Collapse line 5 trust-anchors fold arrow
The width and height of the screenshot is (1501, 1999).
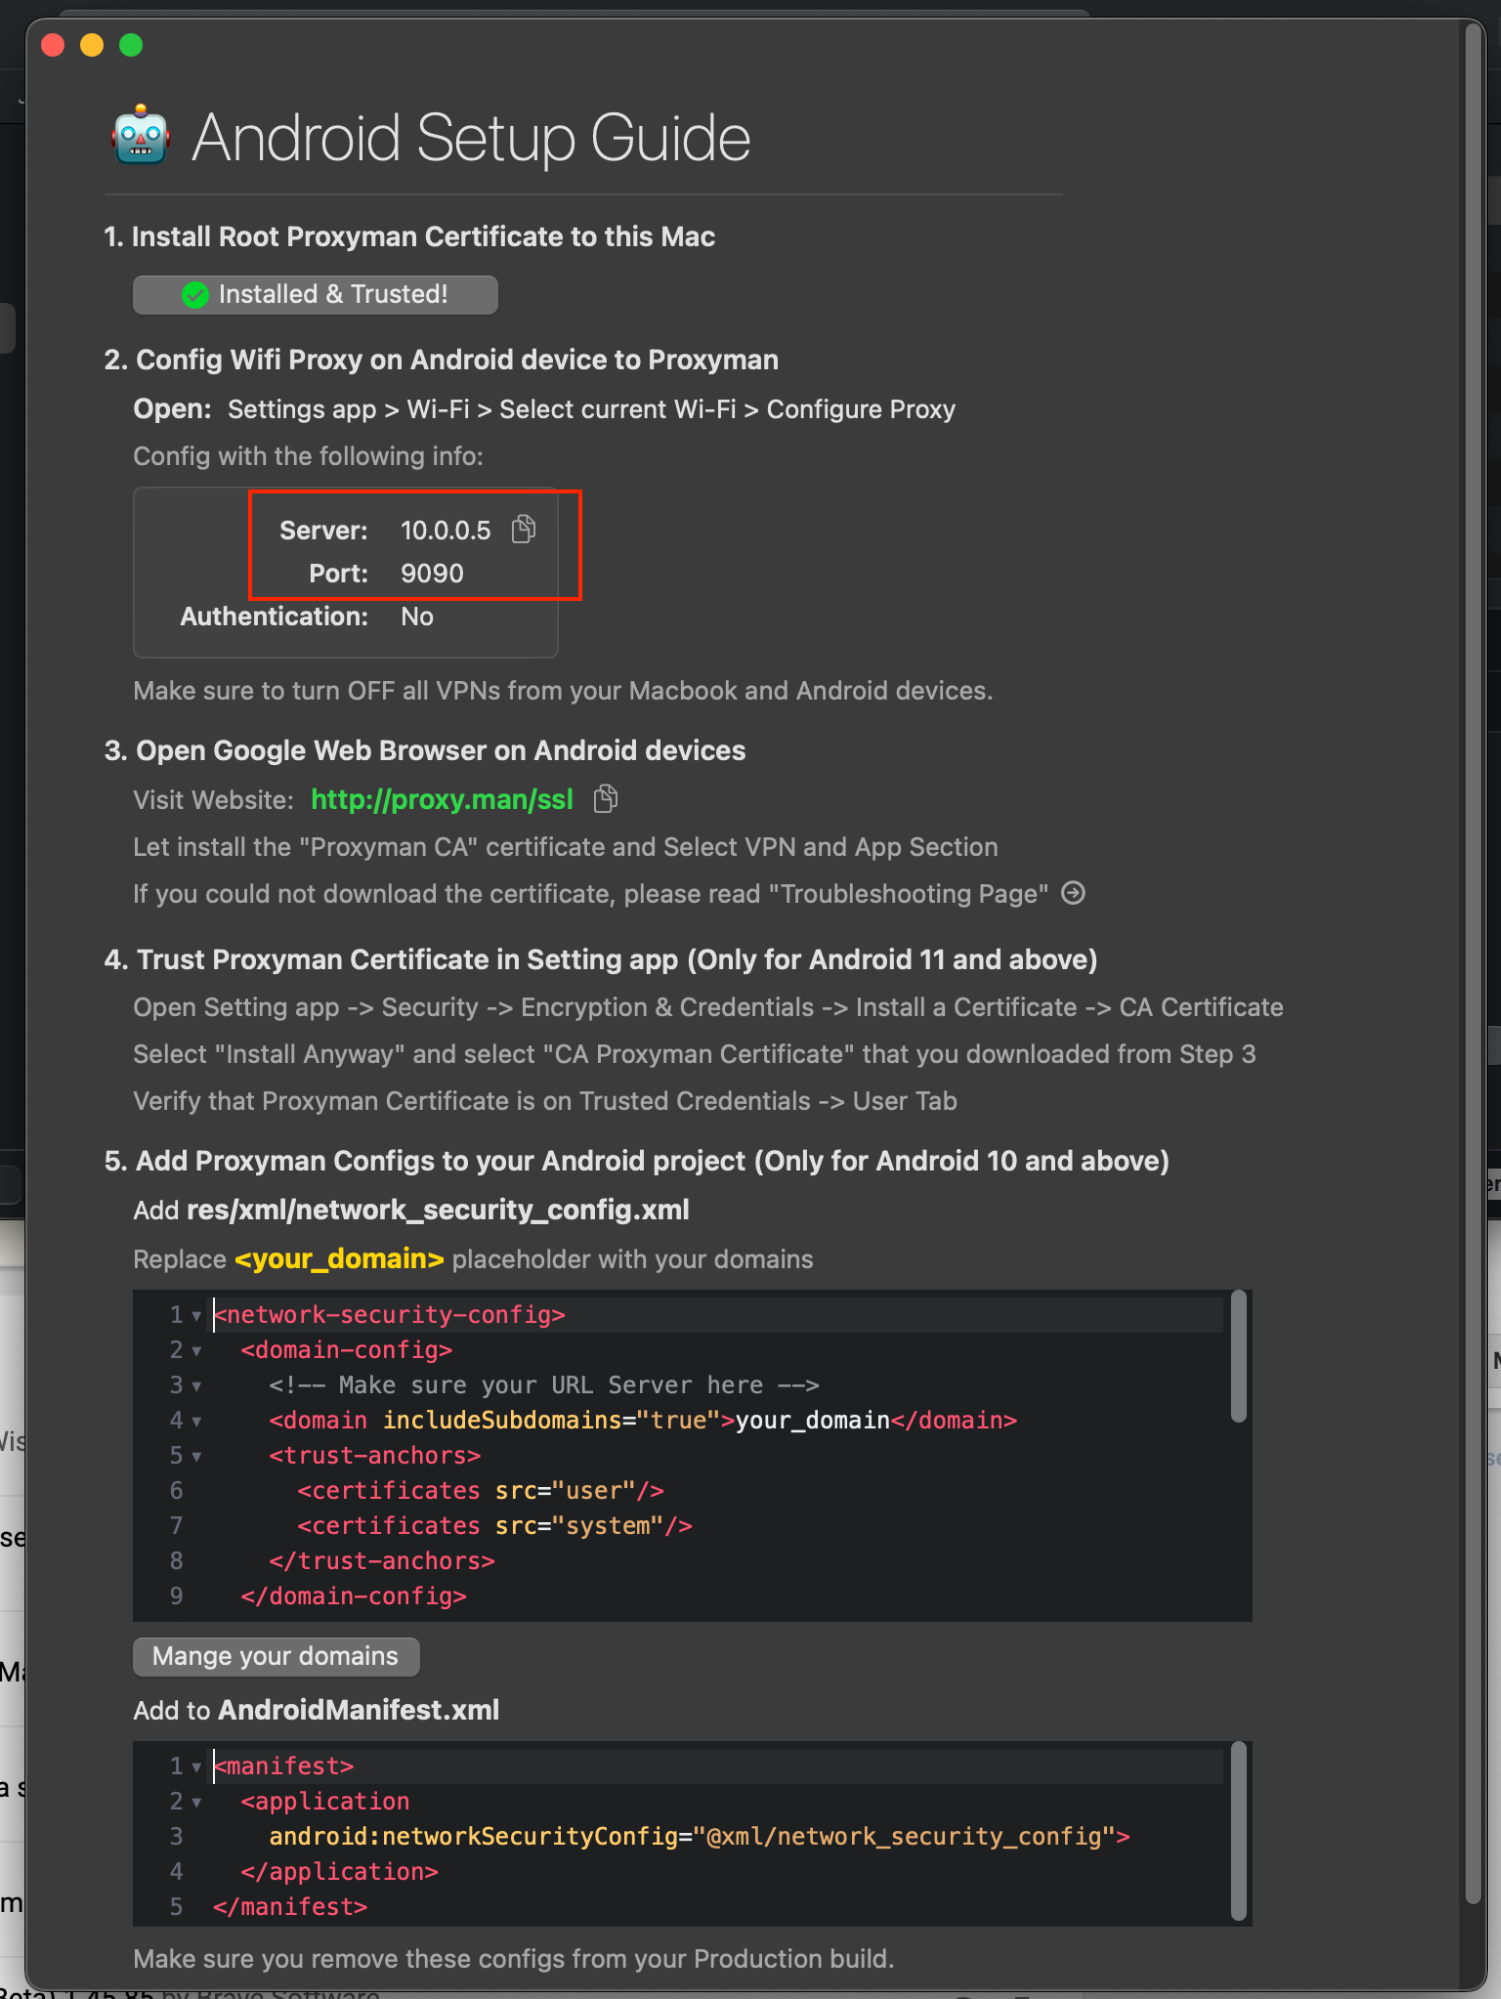pyautogui.click(x=197, y=1457)
